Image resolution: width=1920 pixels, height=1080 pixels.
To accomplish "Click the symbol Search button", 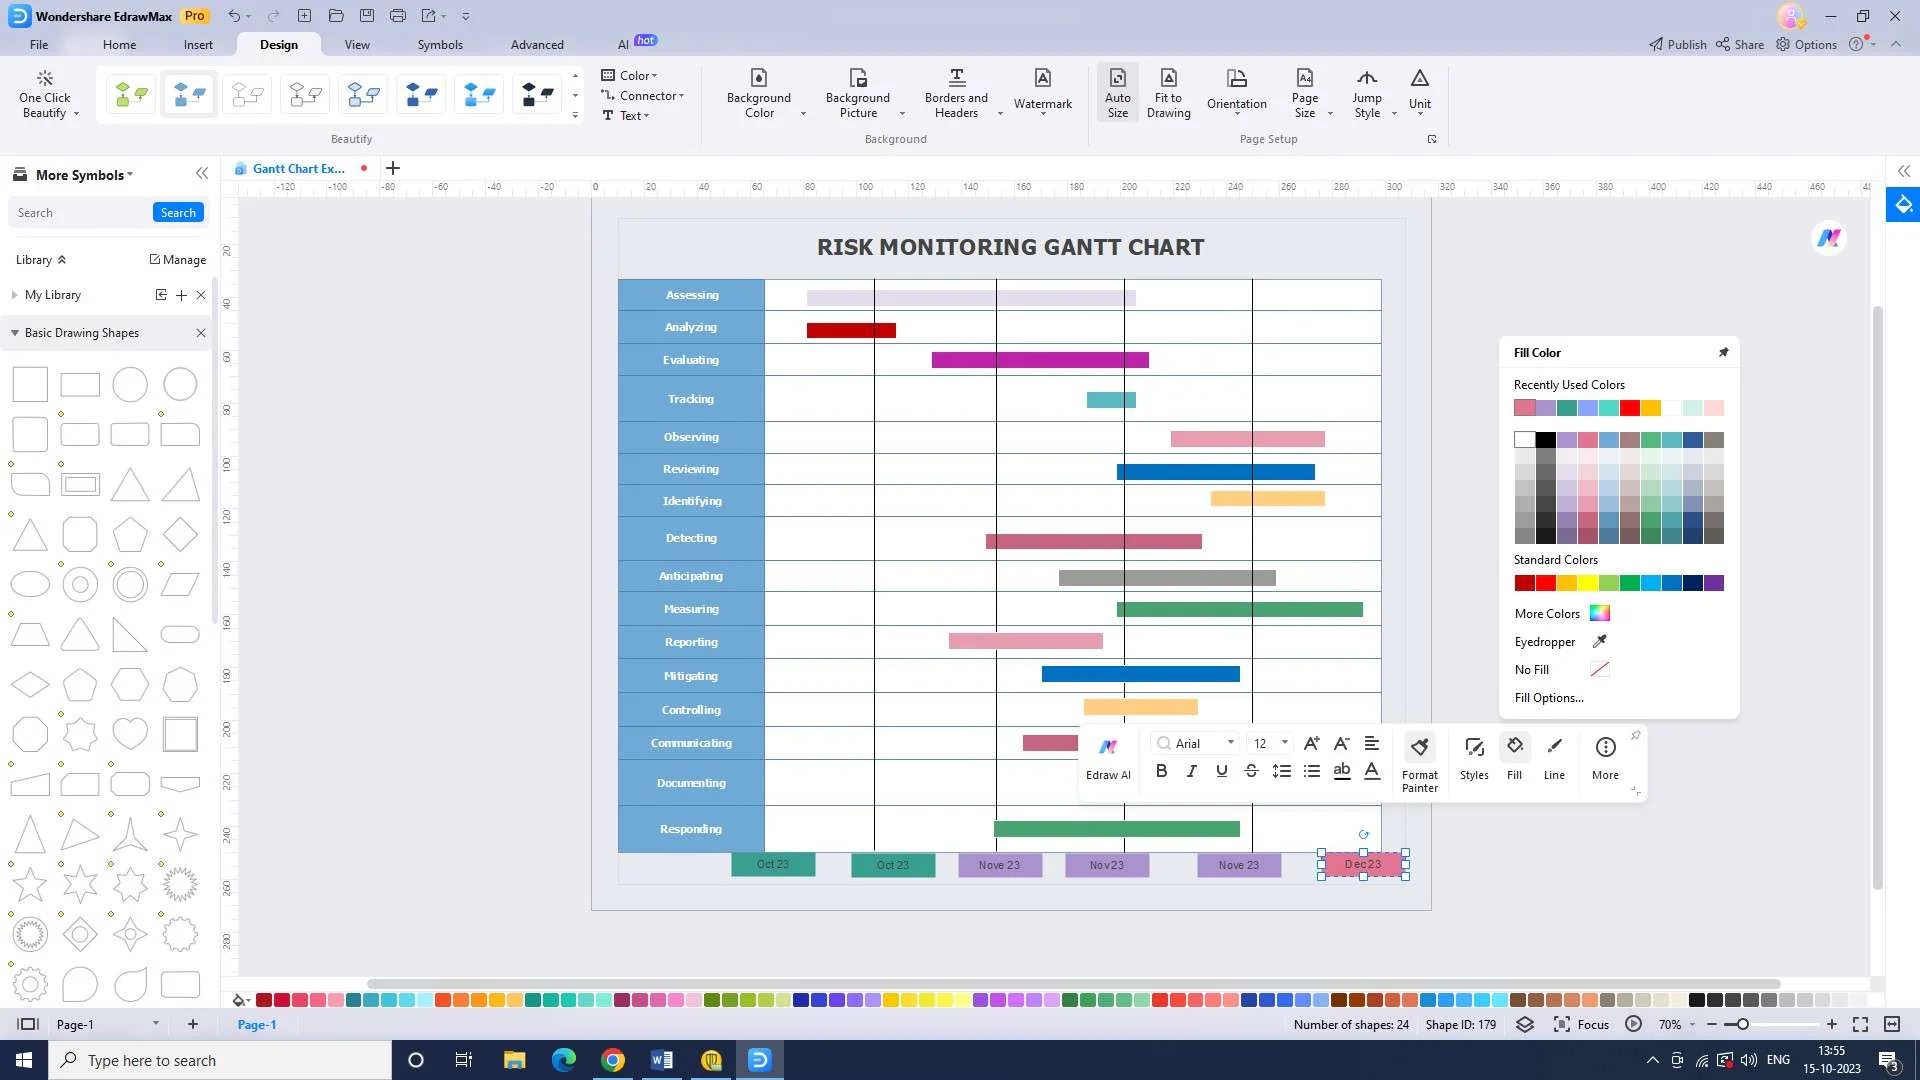I will [x=178, y=212].
